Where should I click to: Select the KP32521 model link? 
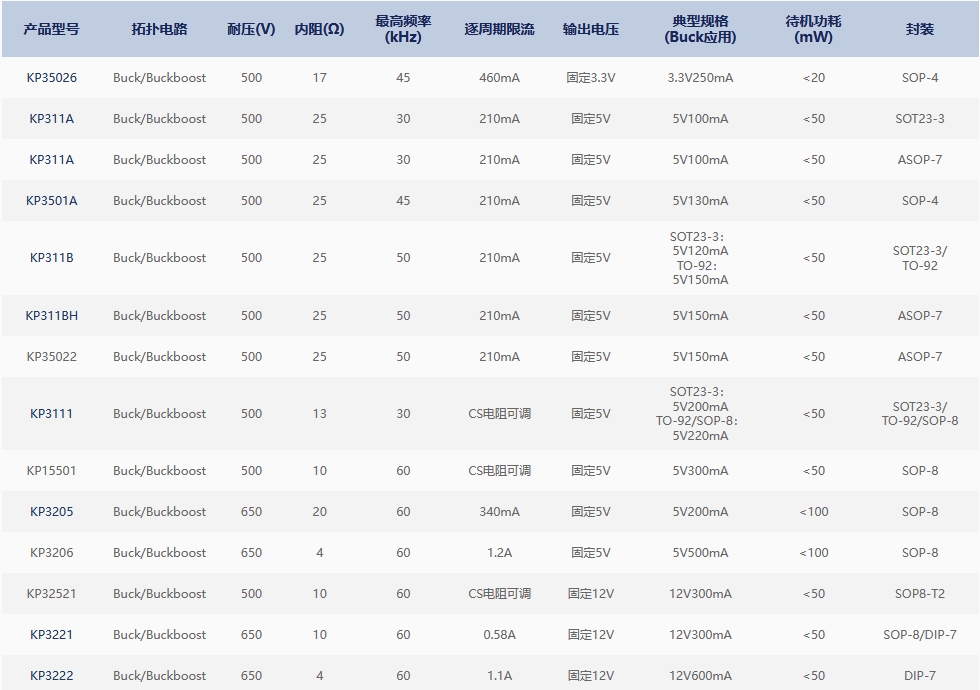point(51,593)
